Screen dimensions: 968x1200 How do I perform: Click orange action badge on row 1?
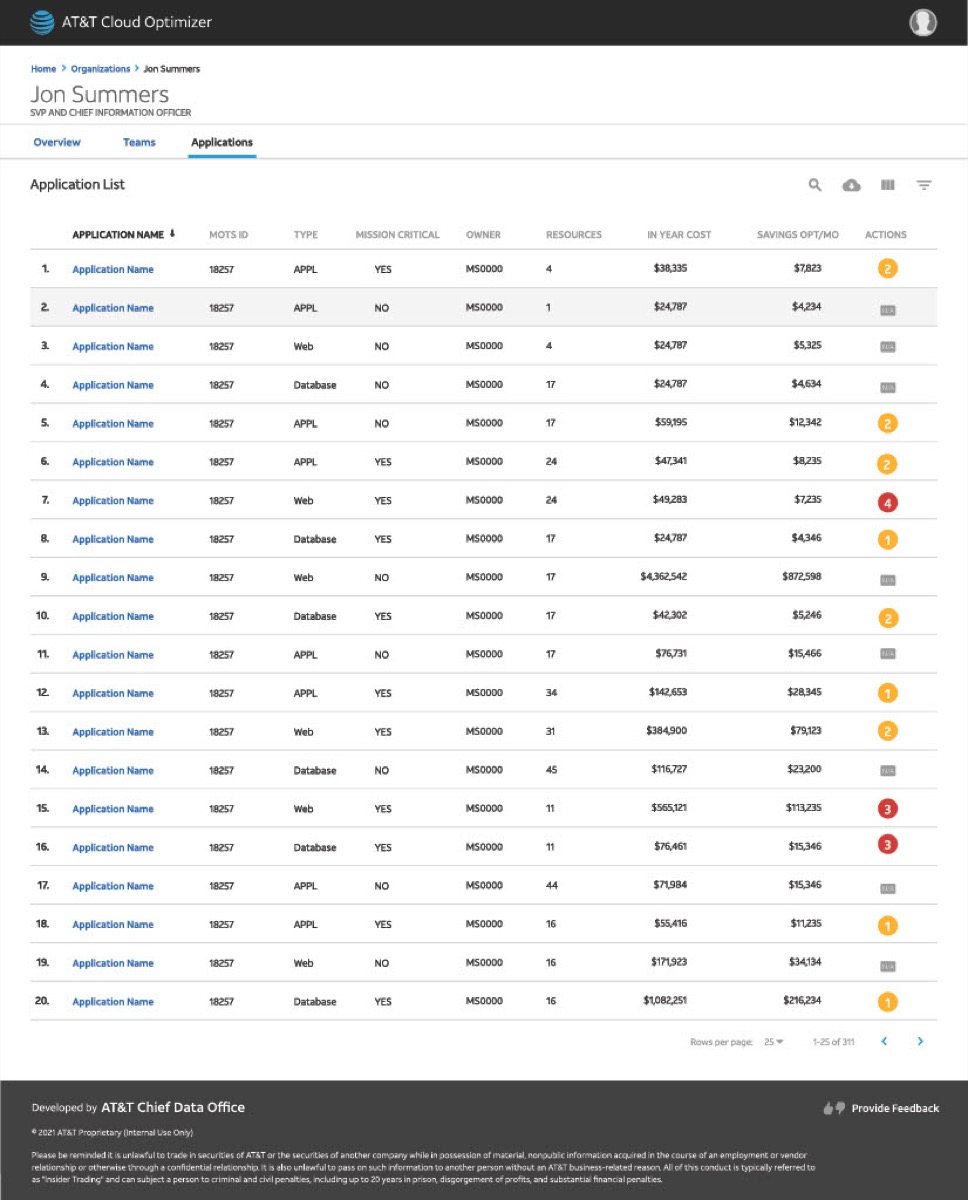click(x=886, y=269)
